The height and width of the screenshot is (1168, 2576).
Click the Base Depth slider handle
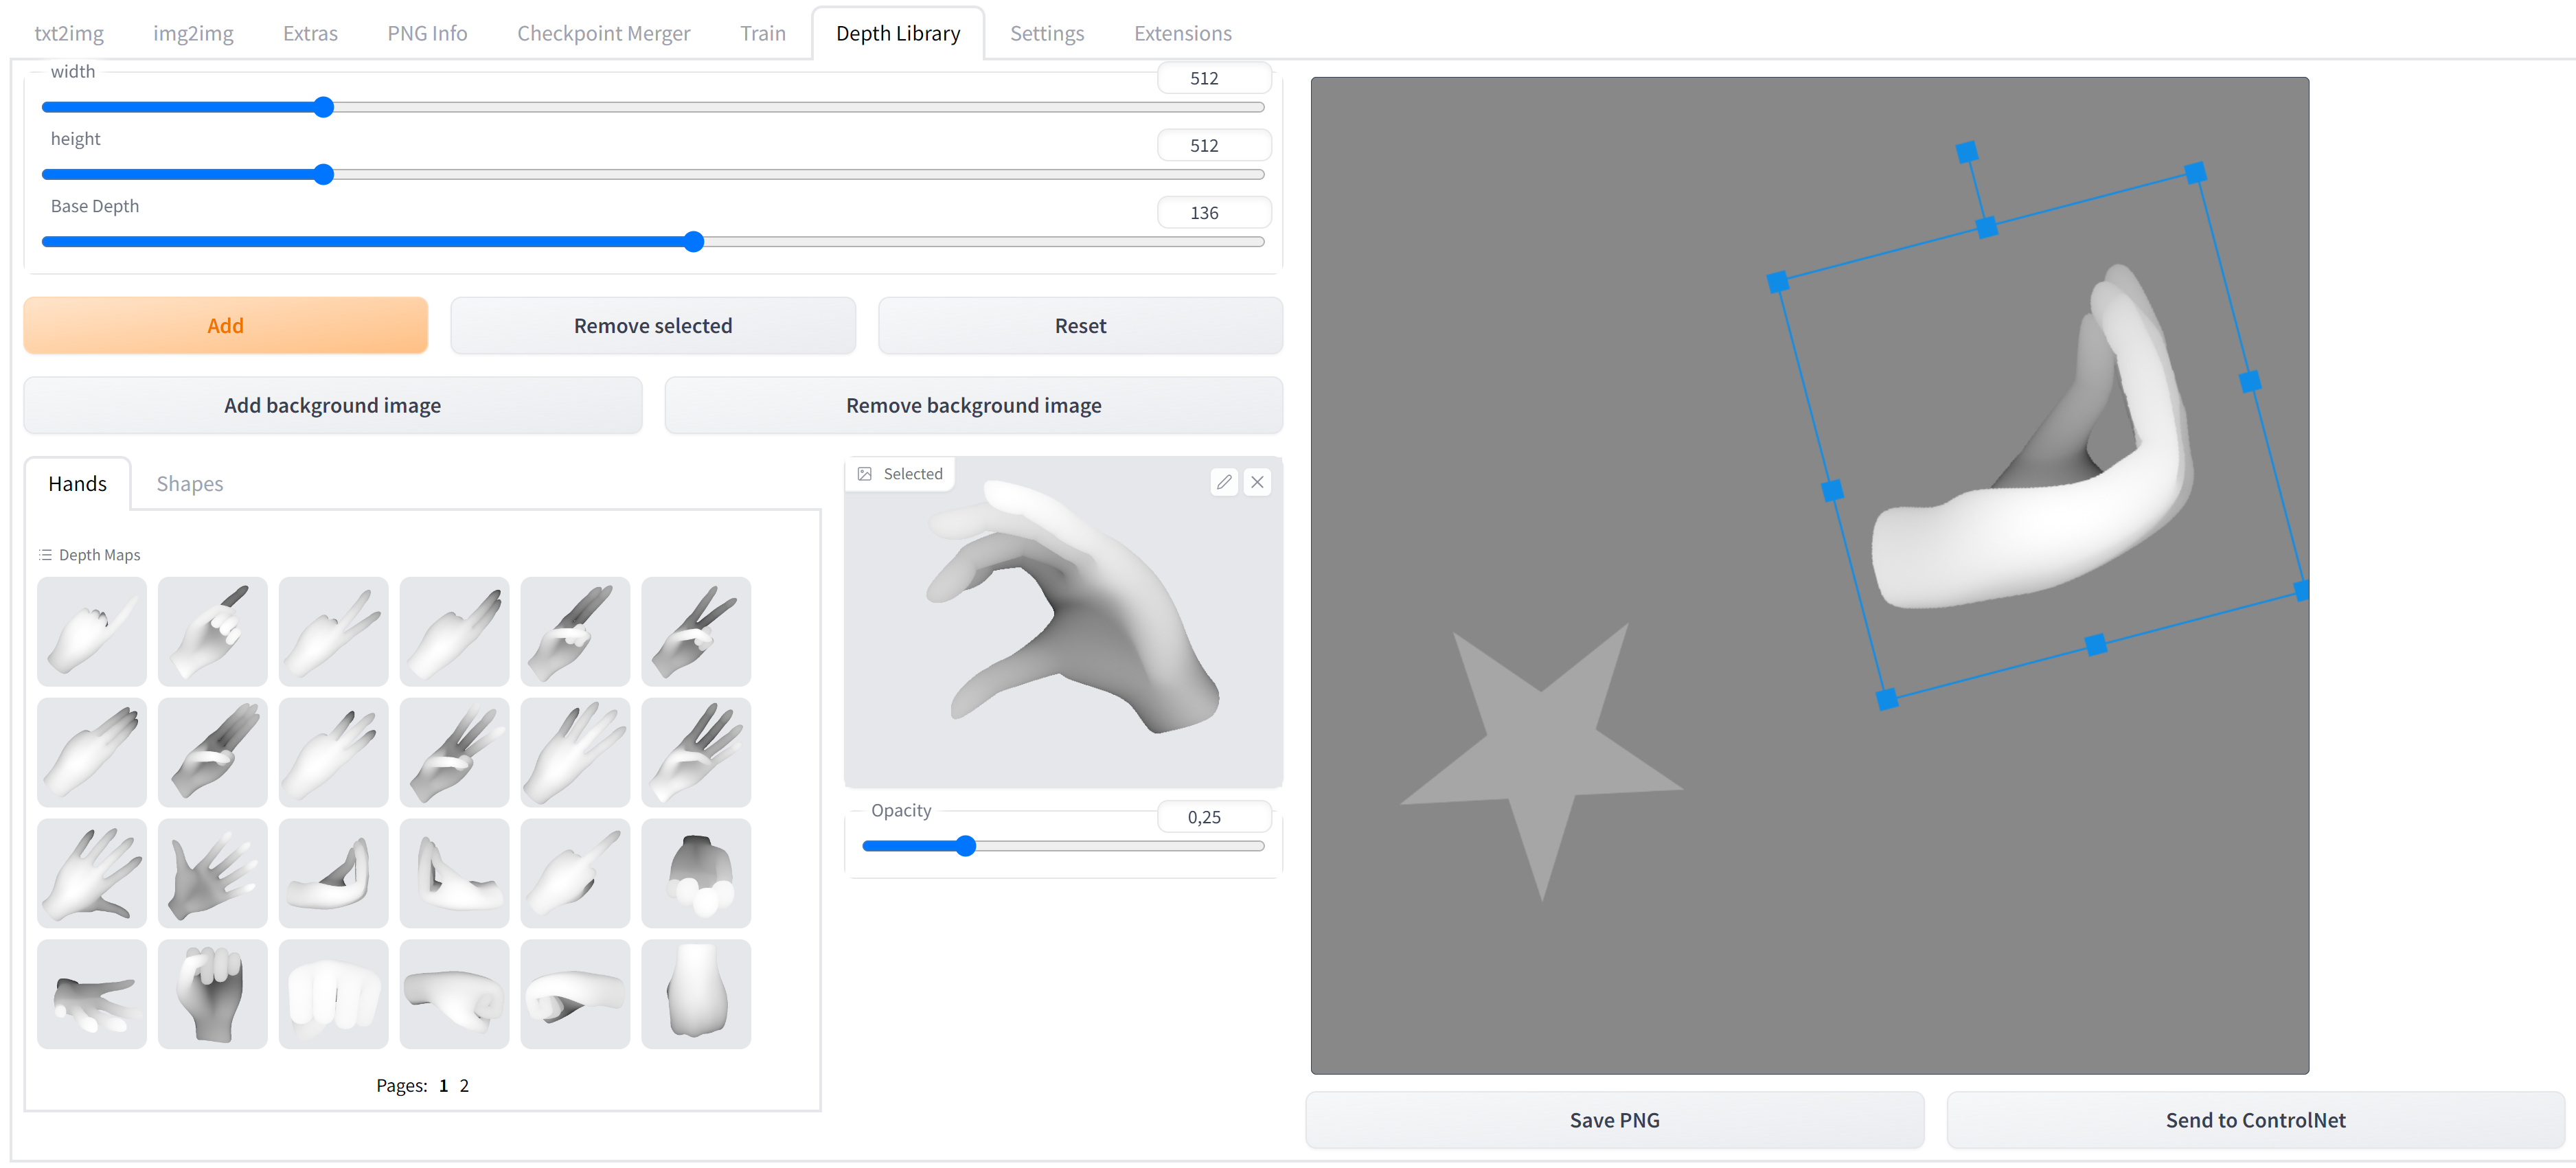click(x=694, y=242)
